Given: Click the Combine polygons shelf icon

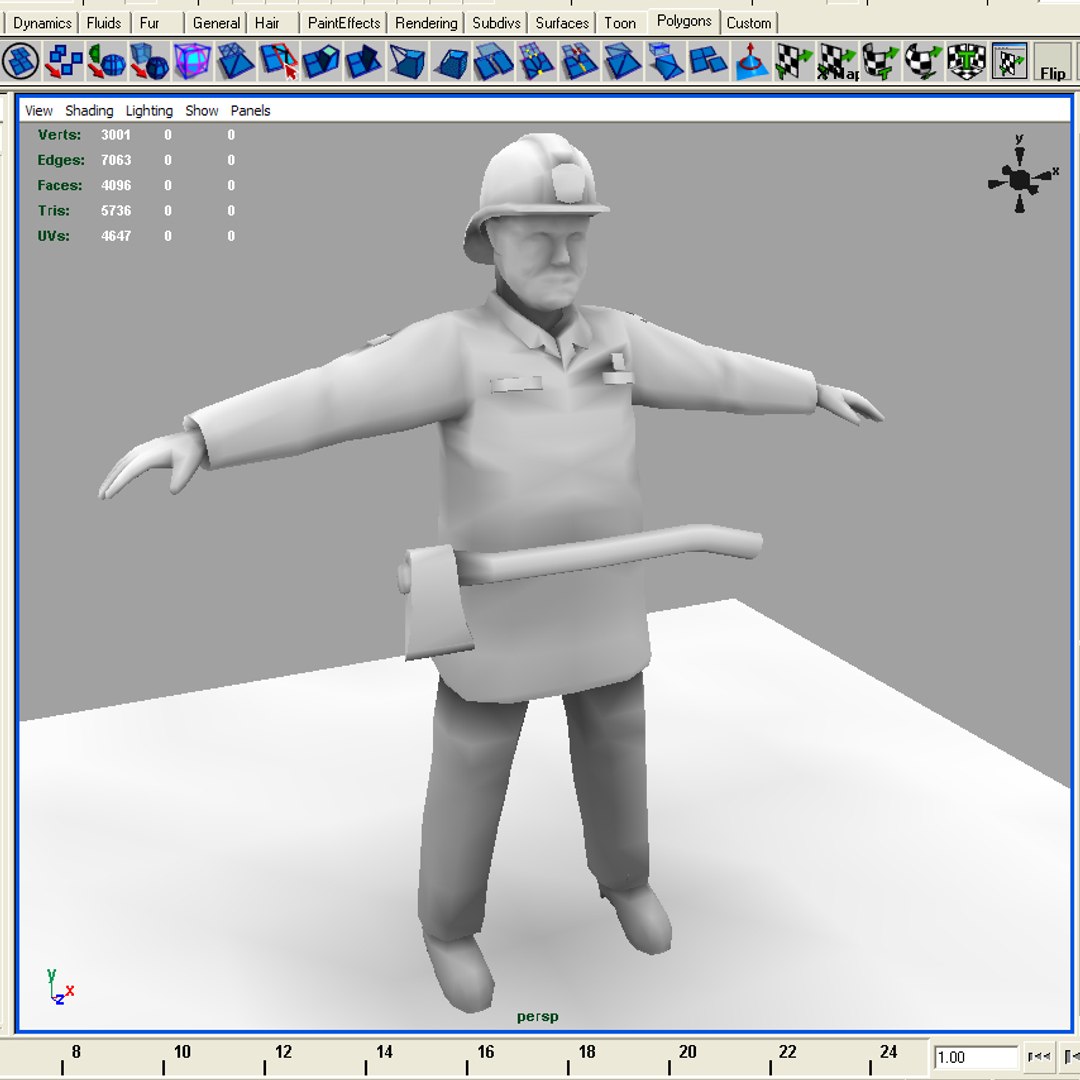Looking at the screenshot, I should click(63, 61).
